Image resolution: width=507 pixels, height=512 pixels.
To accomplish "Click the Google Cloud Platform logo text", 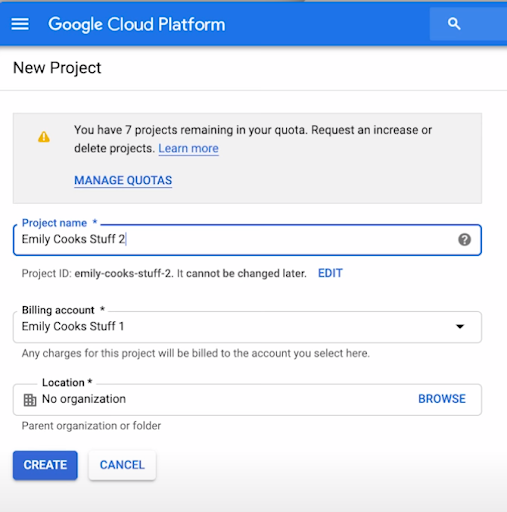I will pyautogui.click(x=137, y=25).
